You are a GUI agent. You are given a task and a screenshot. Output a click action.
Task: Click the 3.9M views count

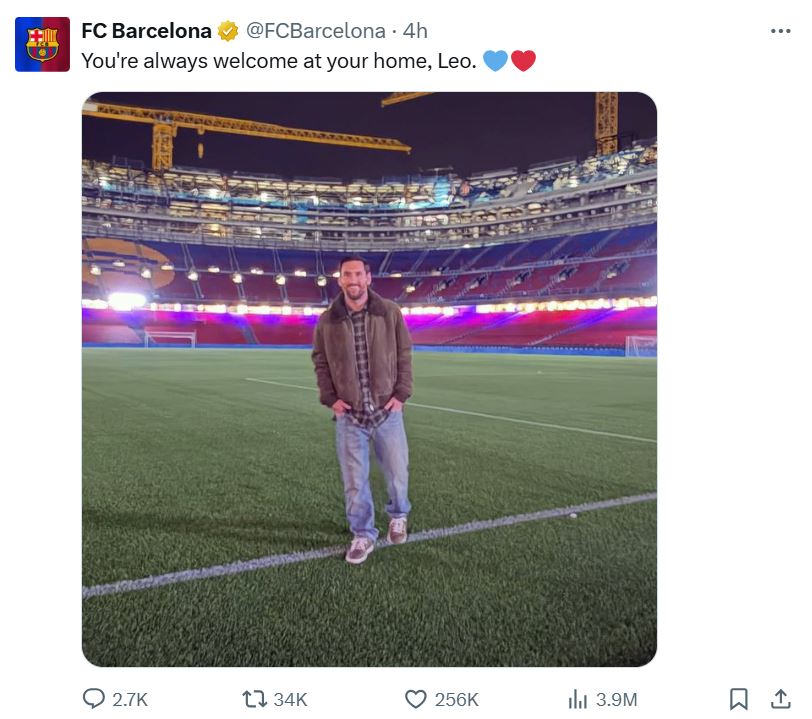(616, 699)
